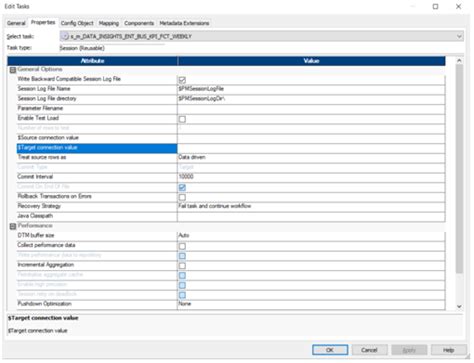Open the Data driven value dropdown
Viewport: 474px width, 363px height.
(311, 157)
